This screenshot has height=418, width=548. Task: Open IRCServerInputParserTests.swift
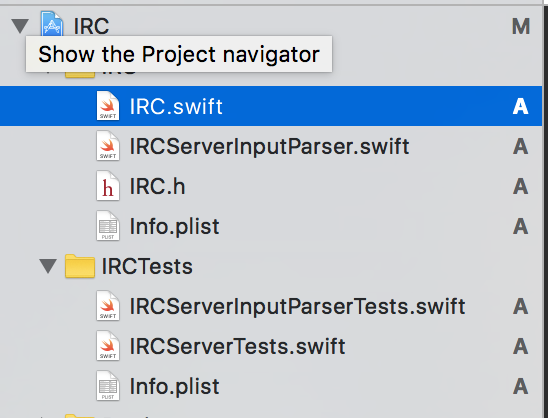click(x=297, y=307)
